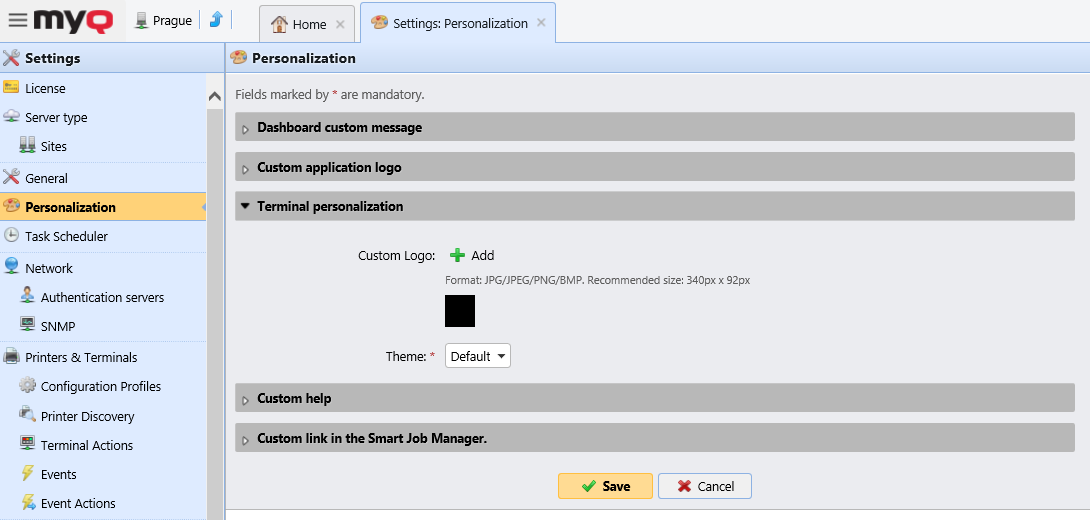Click the palette icon on Settings tab

point(380,23)
